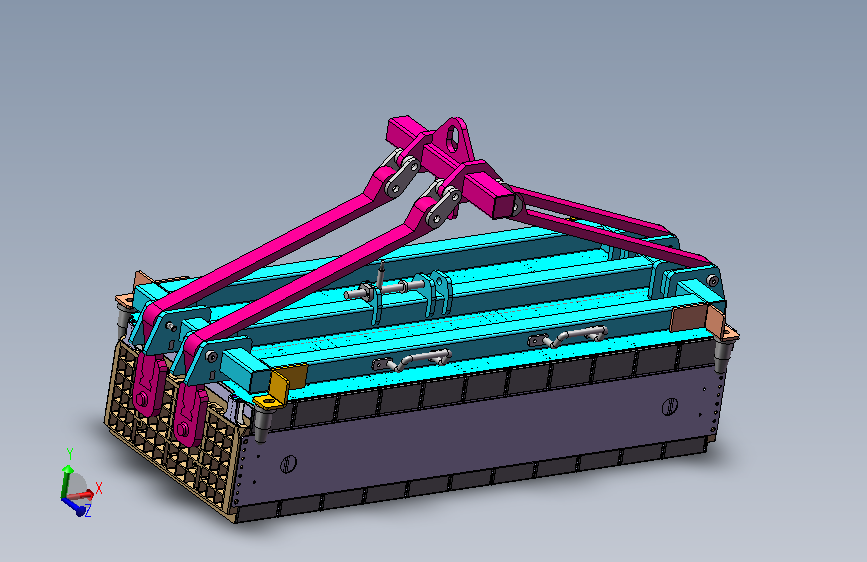
Task: Select the magenta square cross beam
Action: [x=451, y=166]
